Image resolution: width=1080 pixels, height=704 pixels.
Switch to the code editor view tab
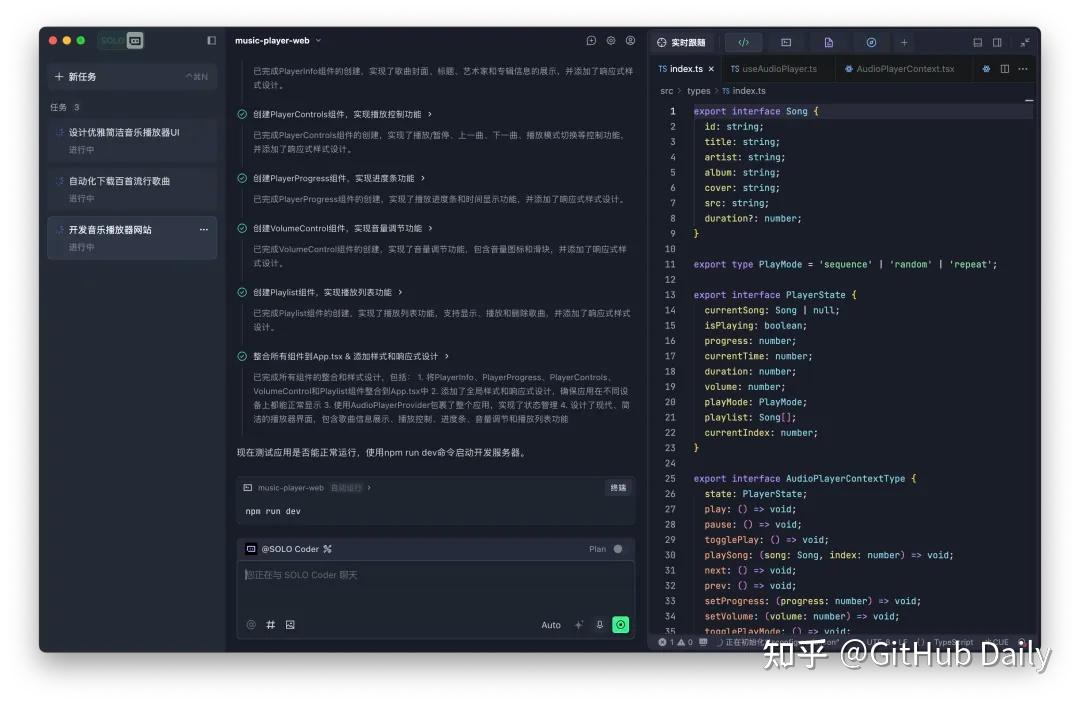(744, 43)
